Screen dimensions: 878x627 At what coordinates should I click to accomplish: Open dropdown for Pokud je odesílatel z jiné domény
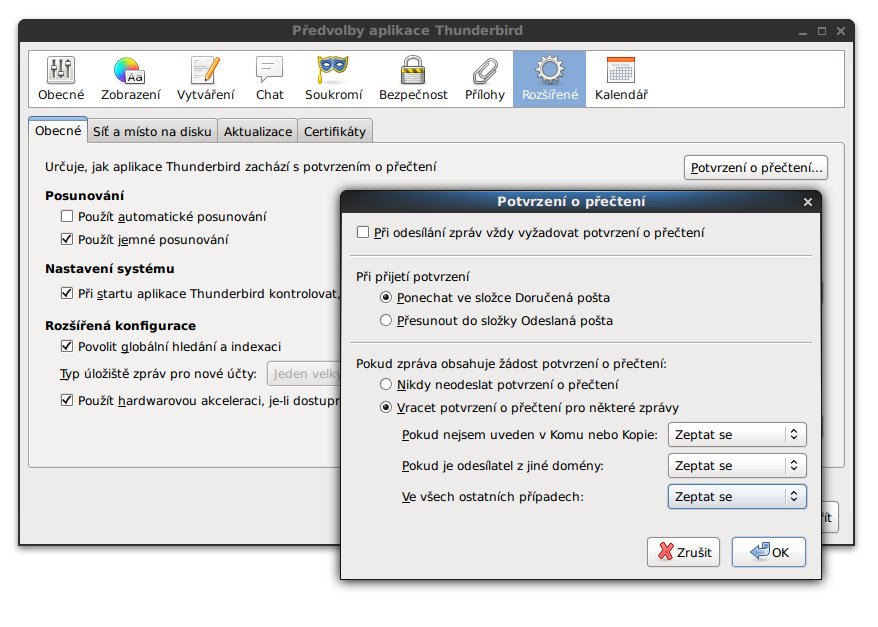point(737,465)
